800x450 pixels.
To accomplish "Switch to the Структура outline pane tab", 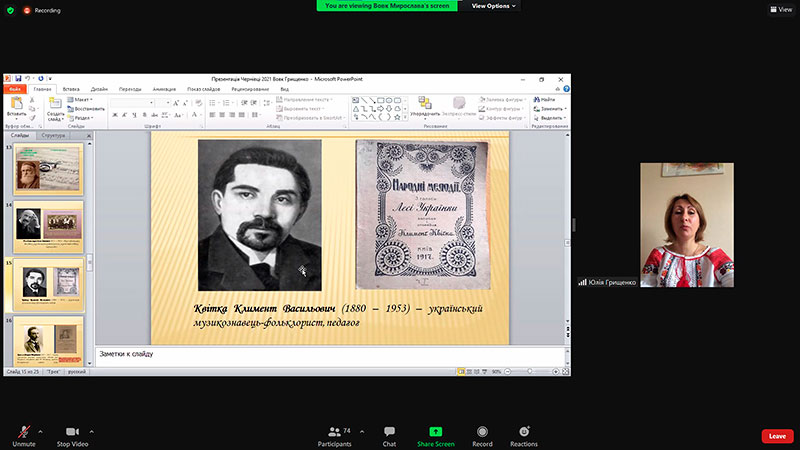I will (54, 136).
